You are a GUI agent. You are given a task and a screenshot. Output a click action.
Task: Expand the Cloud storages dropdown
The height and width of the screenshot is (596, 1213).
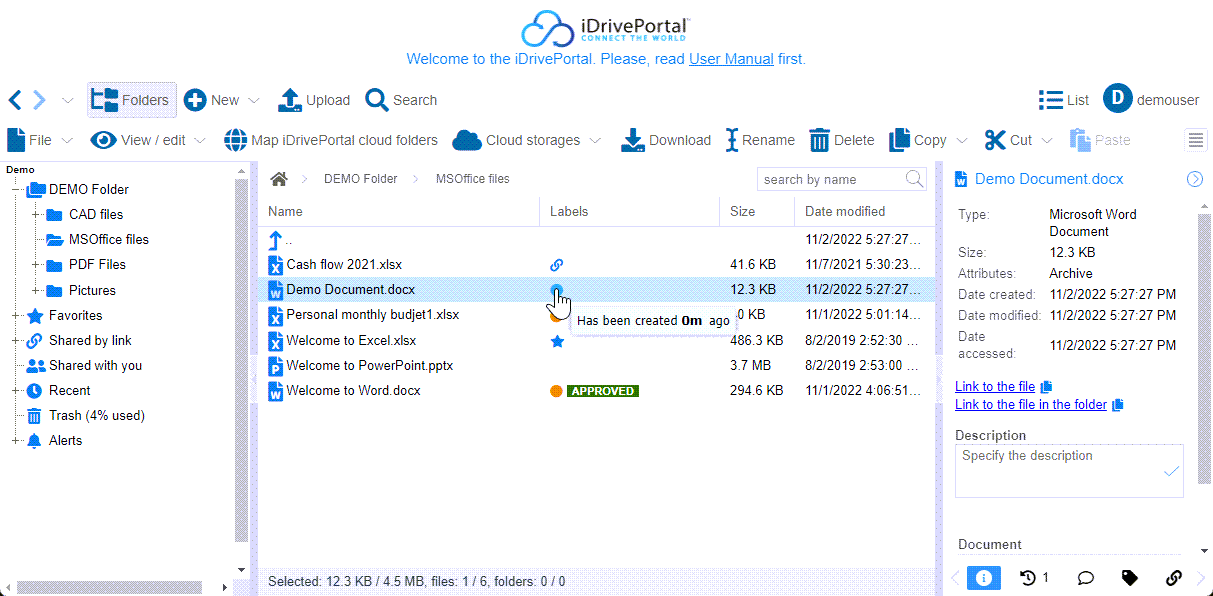point(596,141)
